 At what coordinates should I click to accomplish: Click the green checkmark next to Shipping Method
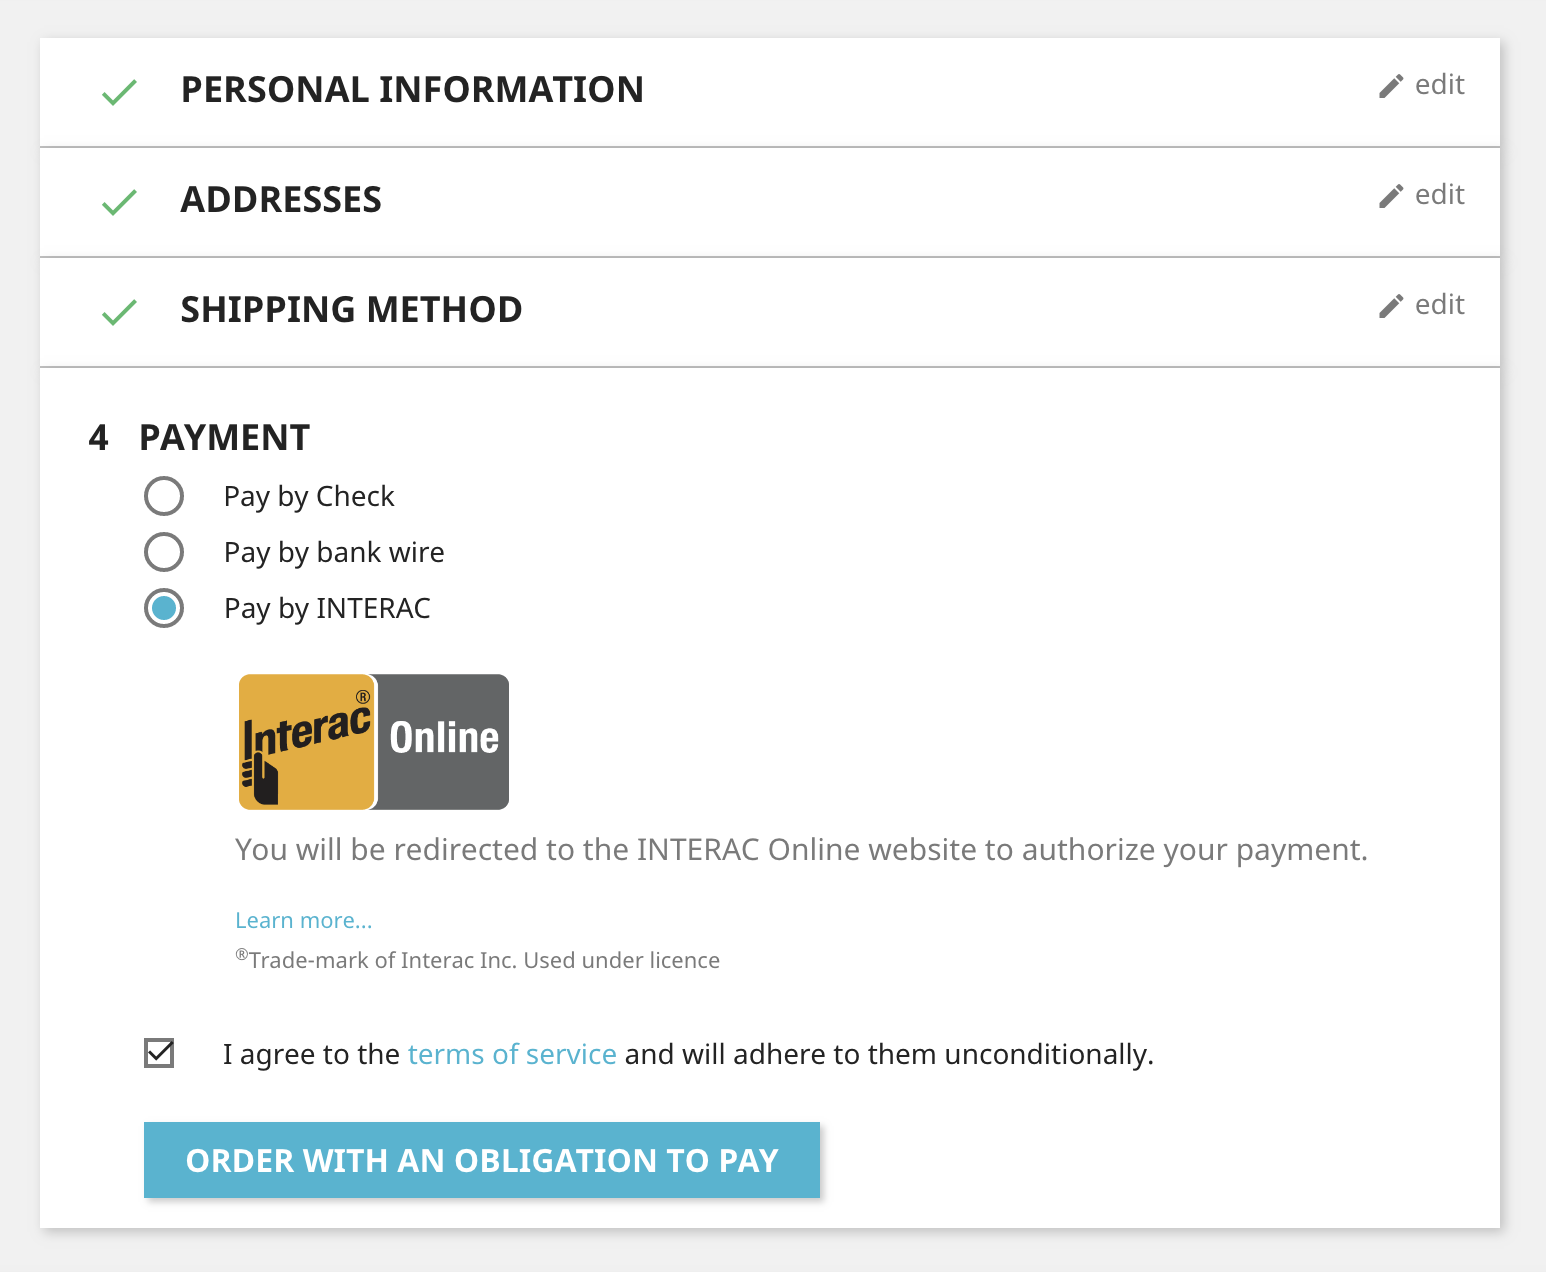pyautogui.click(x=119, y=313)
